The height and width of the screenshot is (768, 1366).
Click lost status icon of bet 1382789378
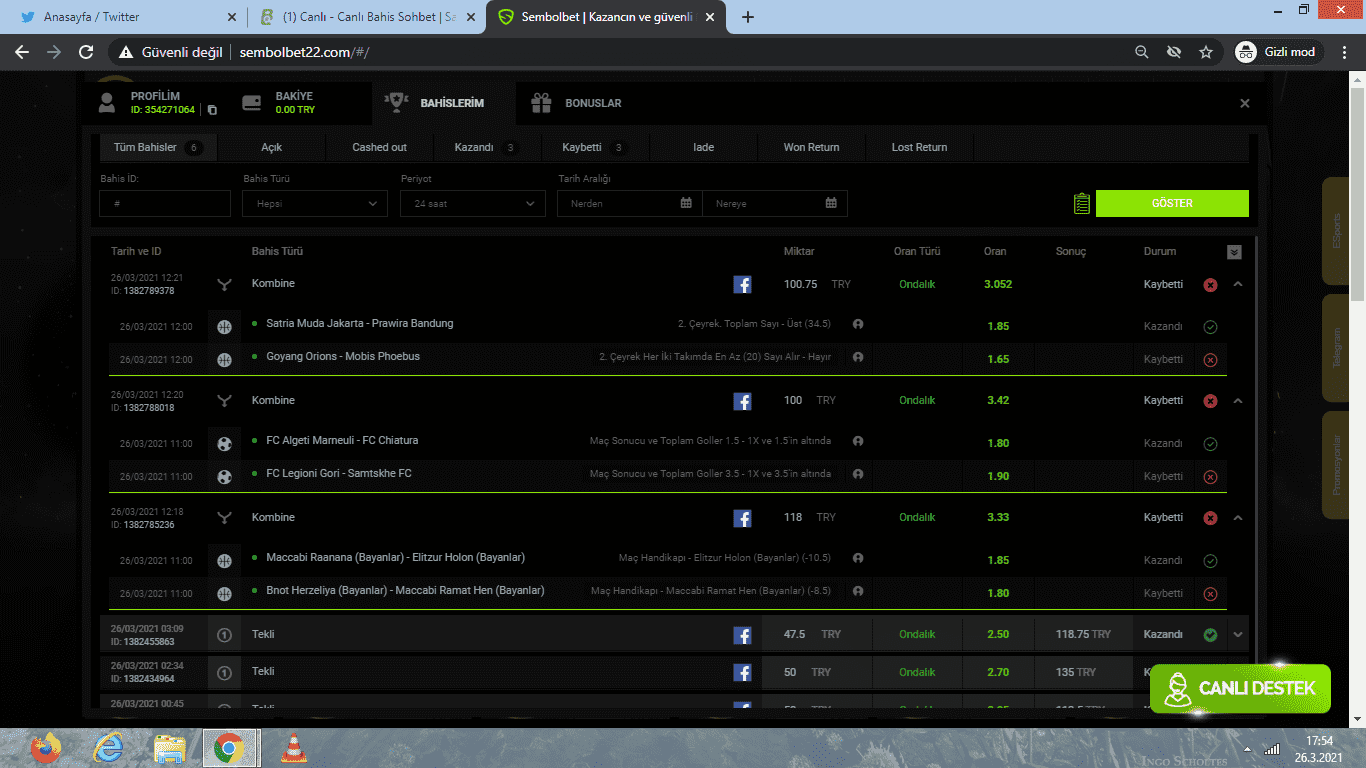[x=1210, y=285]
